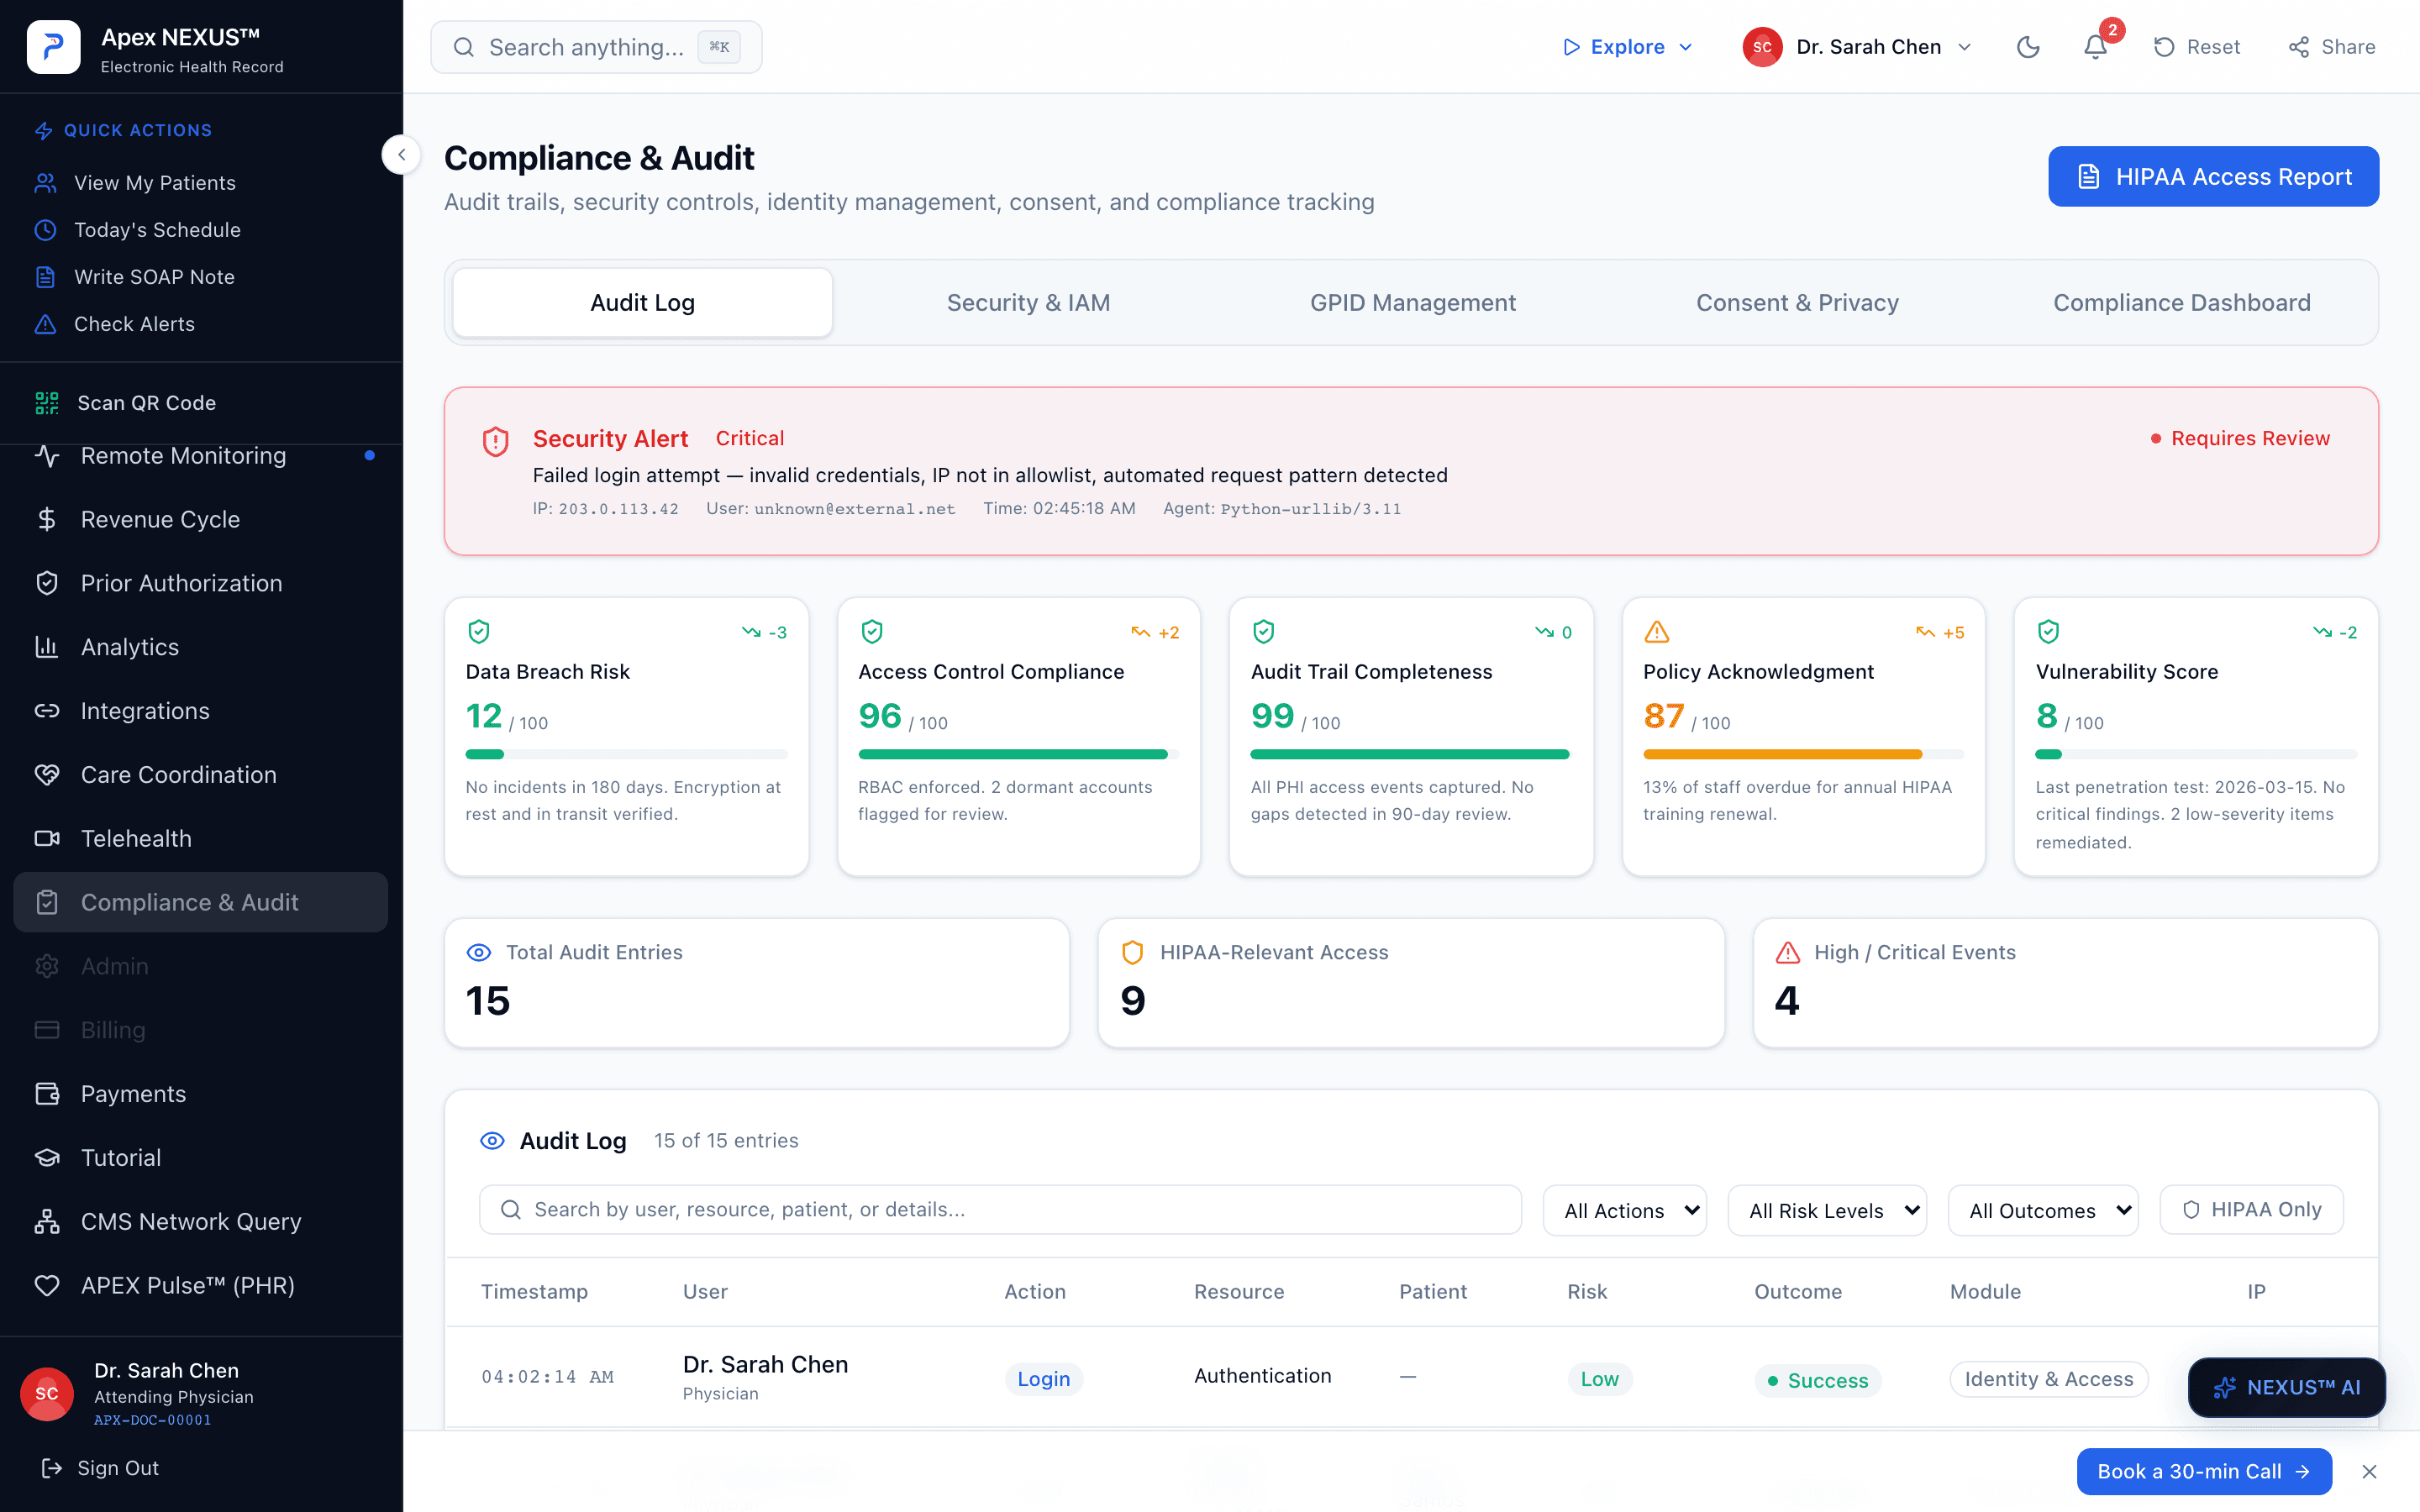The width and height of the screenshot is (2420, 1512).
Task: Click the Security Alert shield icon
Action: click(495, 441)
